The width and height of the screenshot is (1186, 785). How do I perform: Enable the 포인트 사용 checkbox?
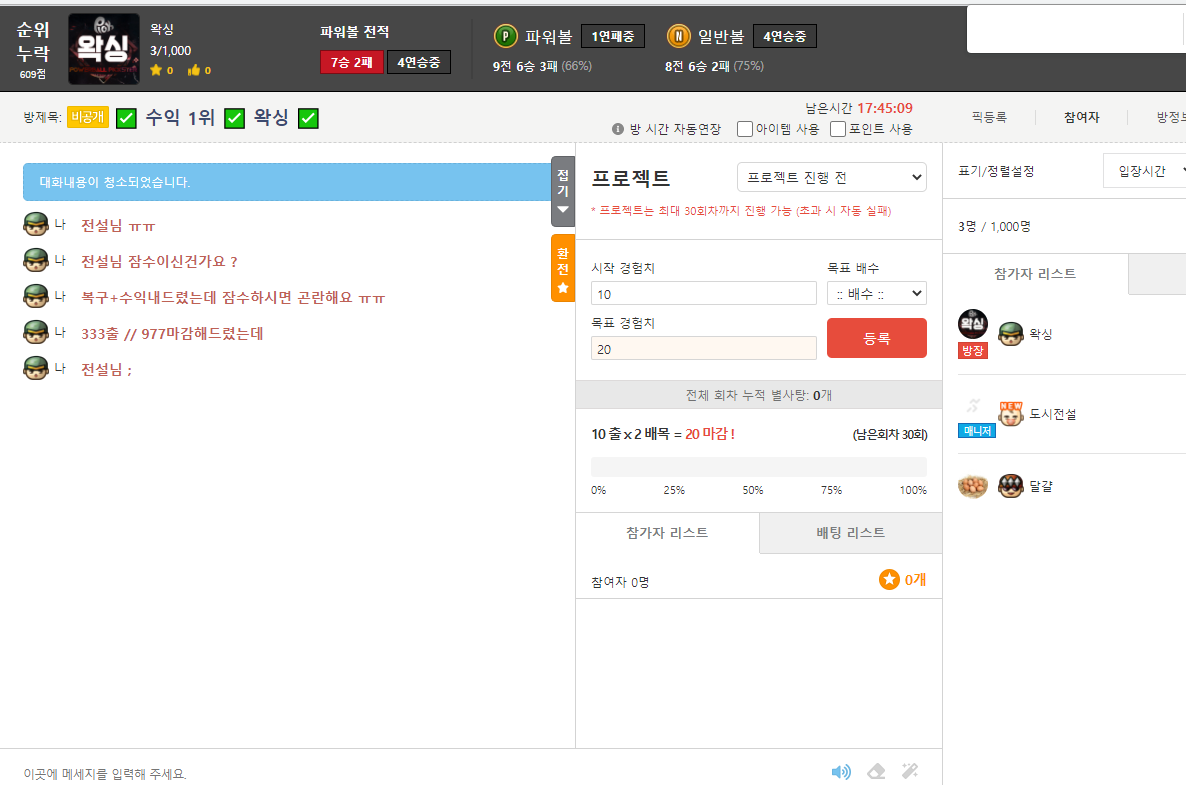(838, 129)
